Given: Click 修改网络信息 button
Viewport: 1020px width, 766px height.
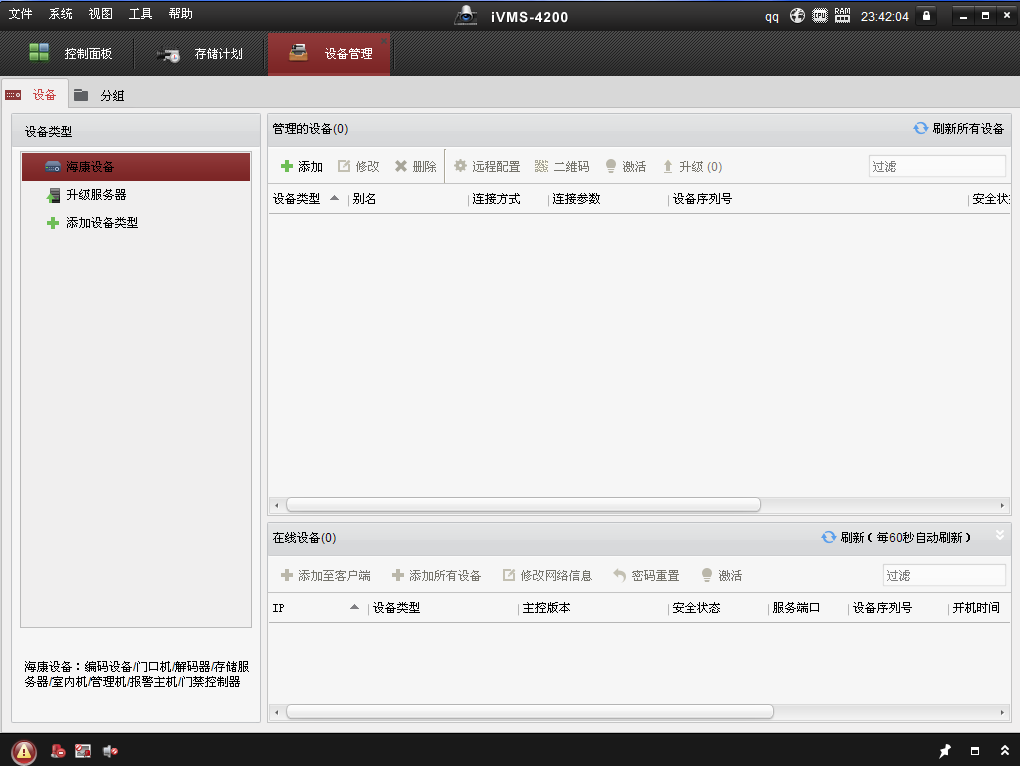Looking at the screenshot, I should 548,575.
